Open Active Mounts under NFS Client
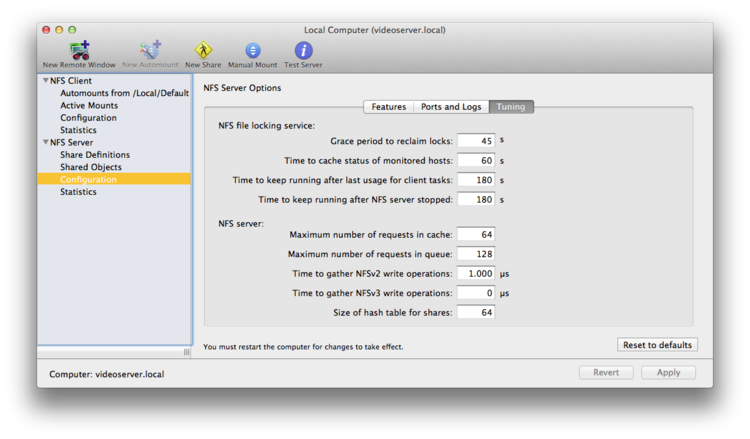 click(x=89, y=105)
